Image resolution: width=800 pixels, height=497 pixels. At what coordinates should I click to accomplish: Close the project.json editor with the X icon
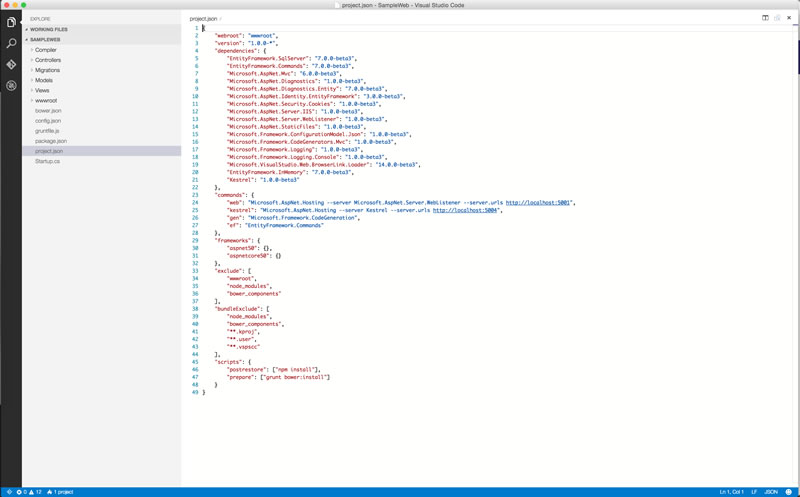[789, 18]
